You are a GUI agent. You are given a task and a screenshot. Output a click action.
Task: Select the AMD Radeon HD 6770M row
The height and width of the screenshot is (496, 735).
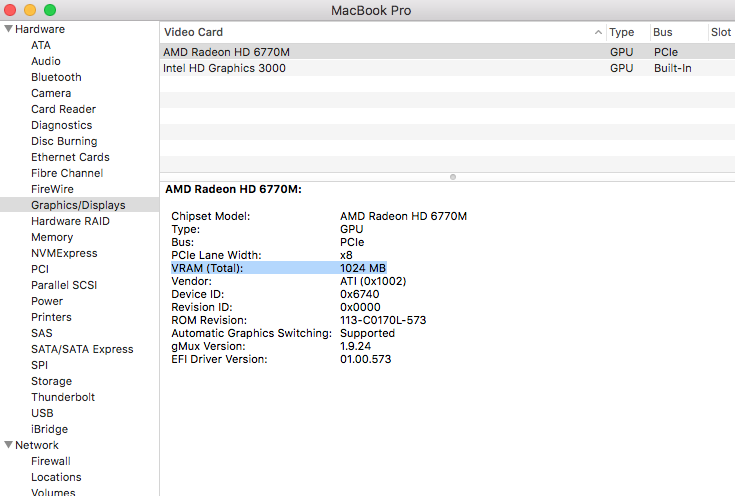[447, 52]
